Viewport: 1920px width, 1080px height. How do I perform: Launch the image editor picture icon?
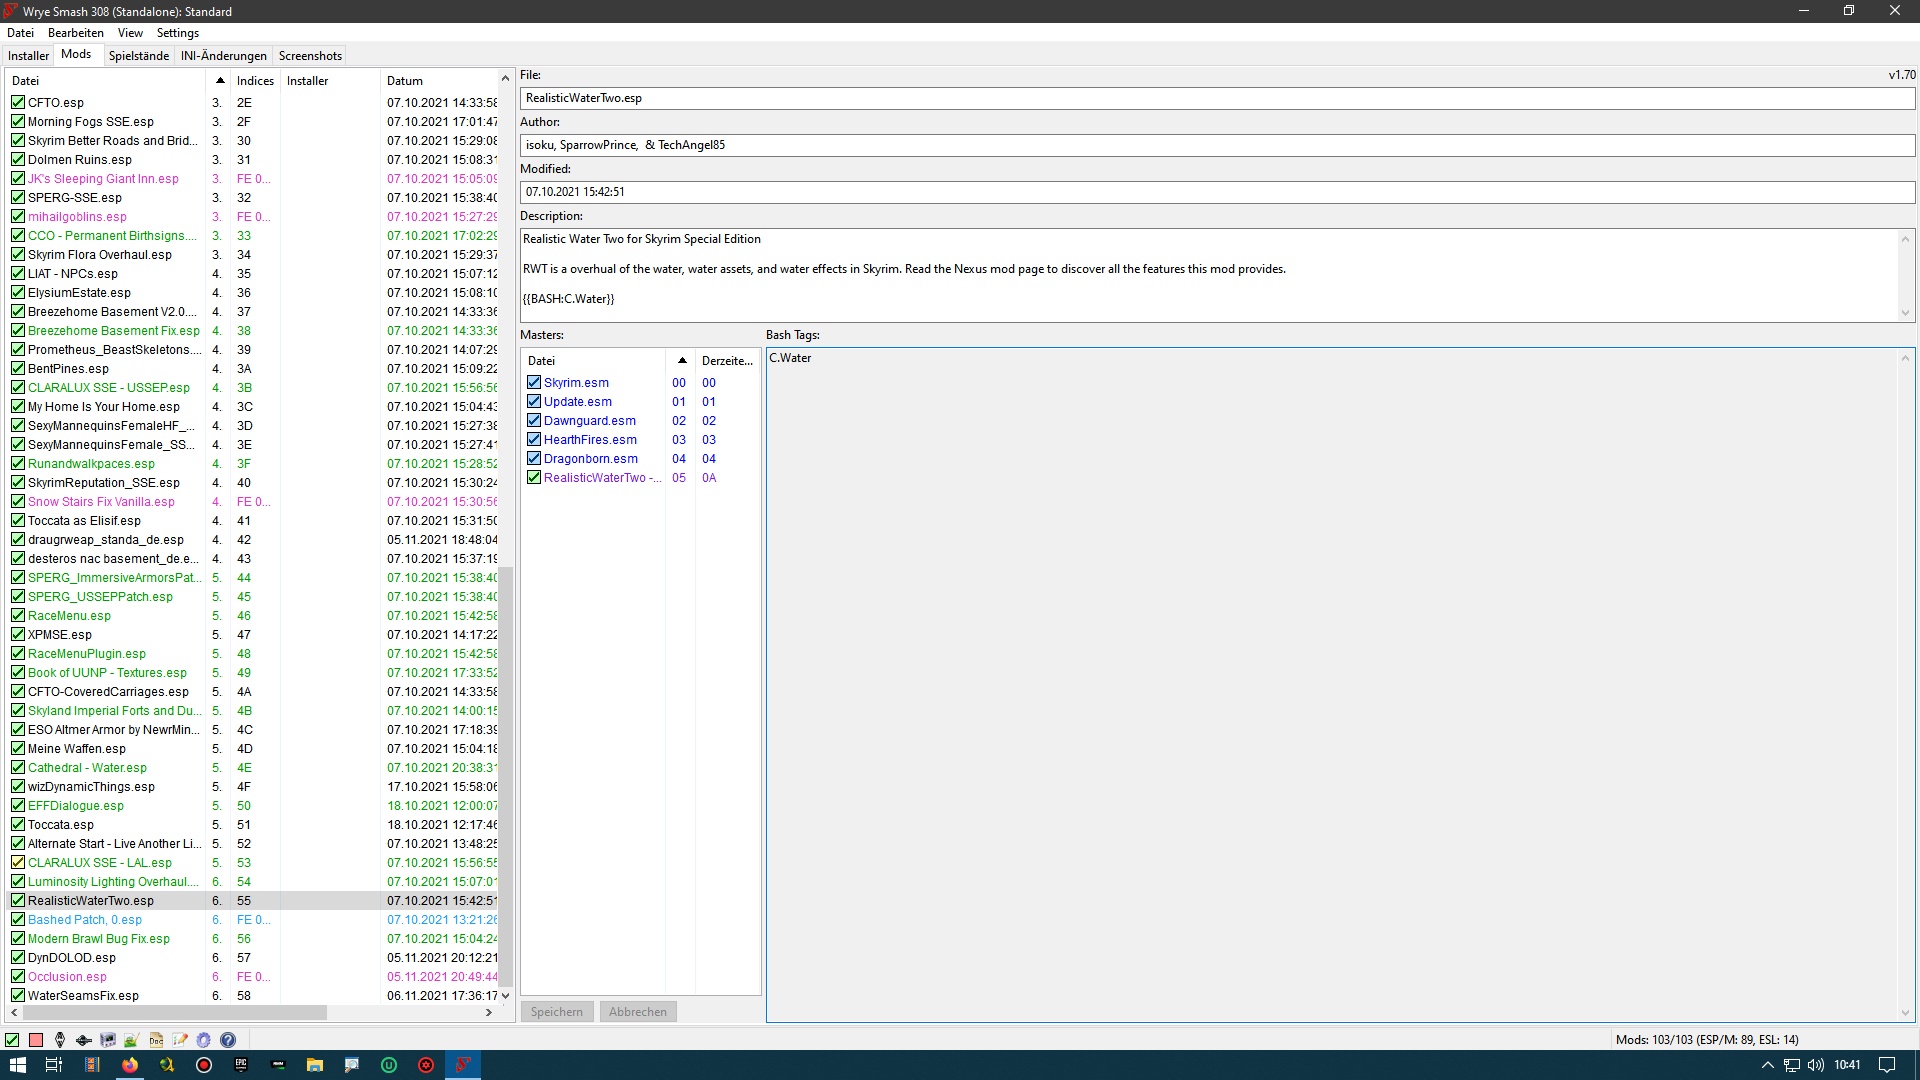pos(131,1040)
